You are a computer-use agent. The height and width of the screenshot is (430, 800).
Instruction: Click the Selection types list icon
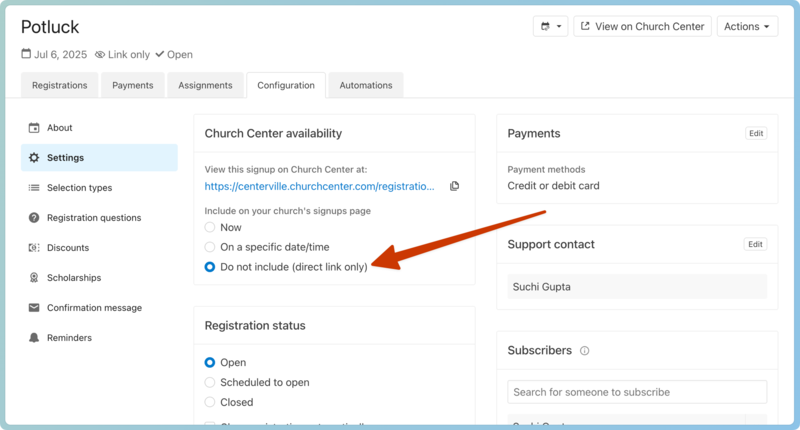[x=34, y=188]
